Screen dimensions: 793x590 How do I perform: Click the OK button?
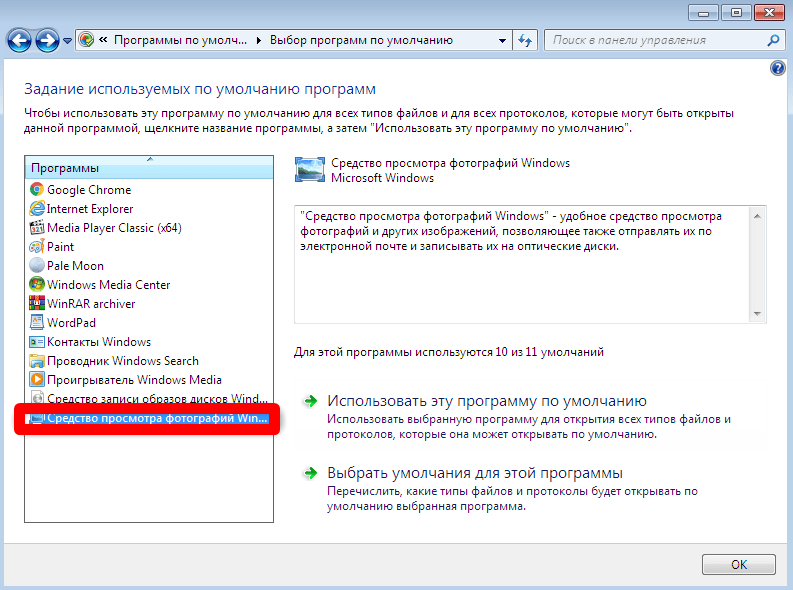pos(739,564)
